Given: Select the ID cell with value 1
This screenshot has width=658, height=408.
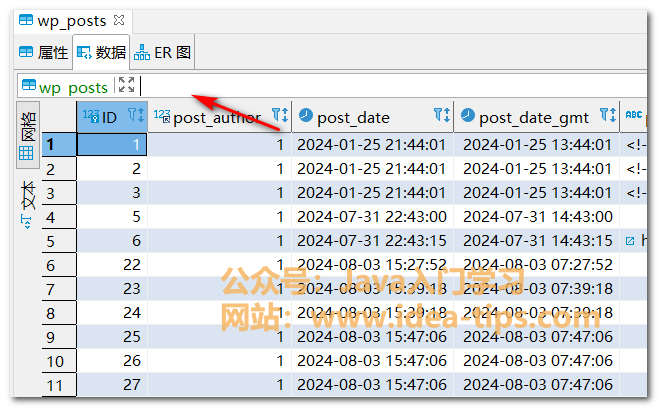Looking at the screenshot, I should (x=112, y=144).
